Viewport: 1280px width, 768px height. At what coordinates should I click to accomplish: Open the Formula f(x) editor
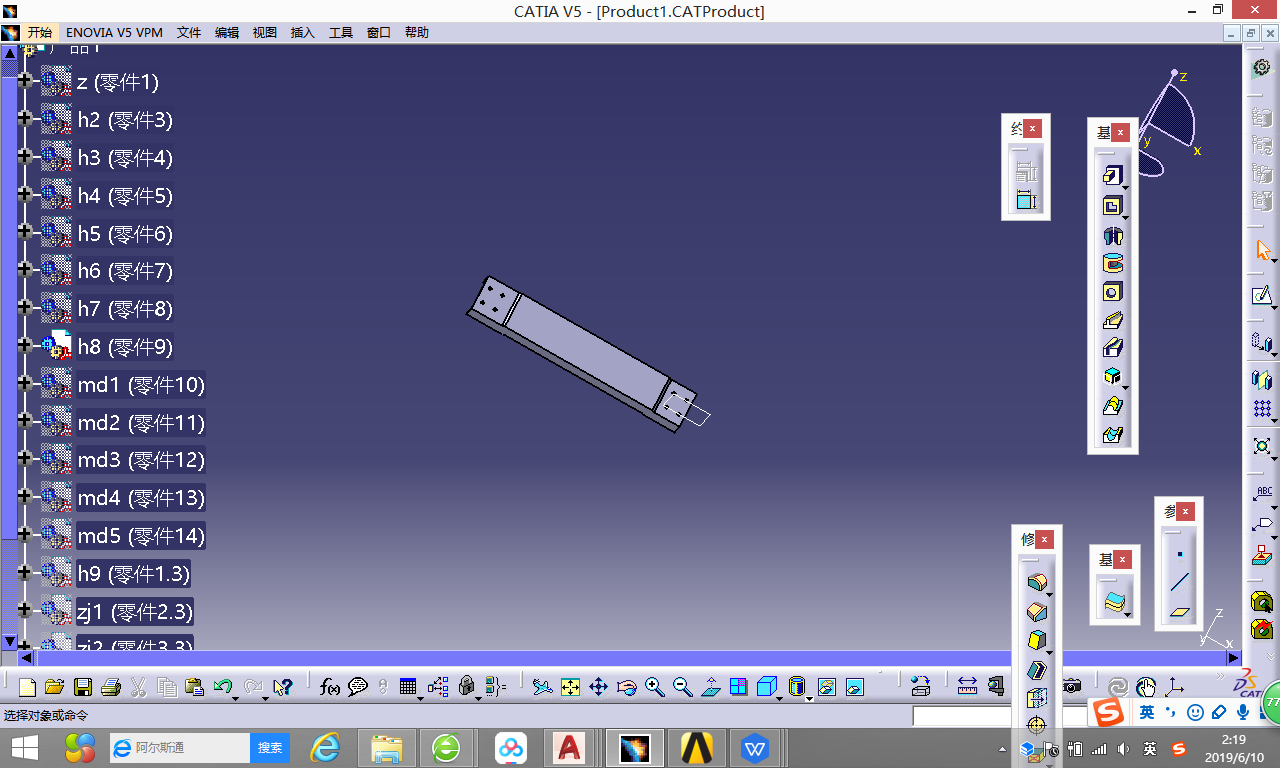[x=330, y=687]
